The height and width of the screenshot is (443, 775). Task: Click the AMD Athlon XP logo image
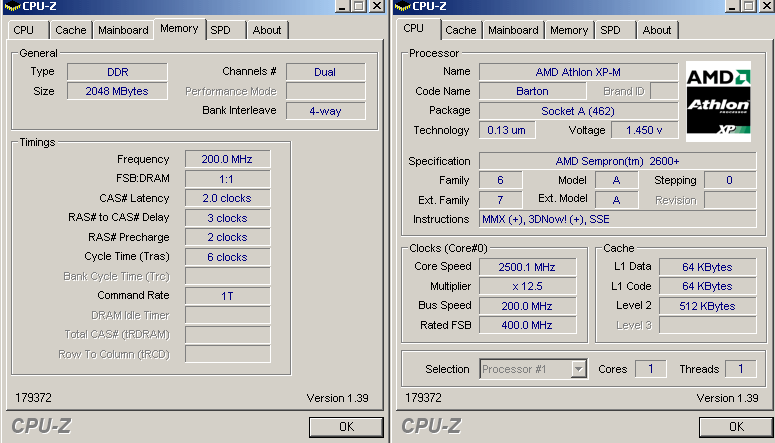718,101
